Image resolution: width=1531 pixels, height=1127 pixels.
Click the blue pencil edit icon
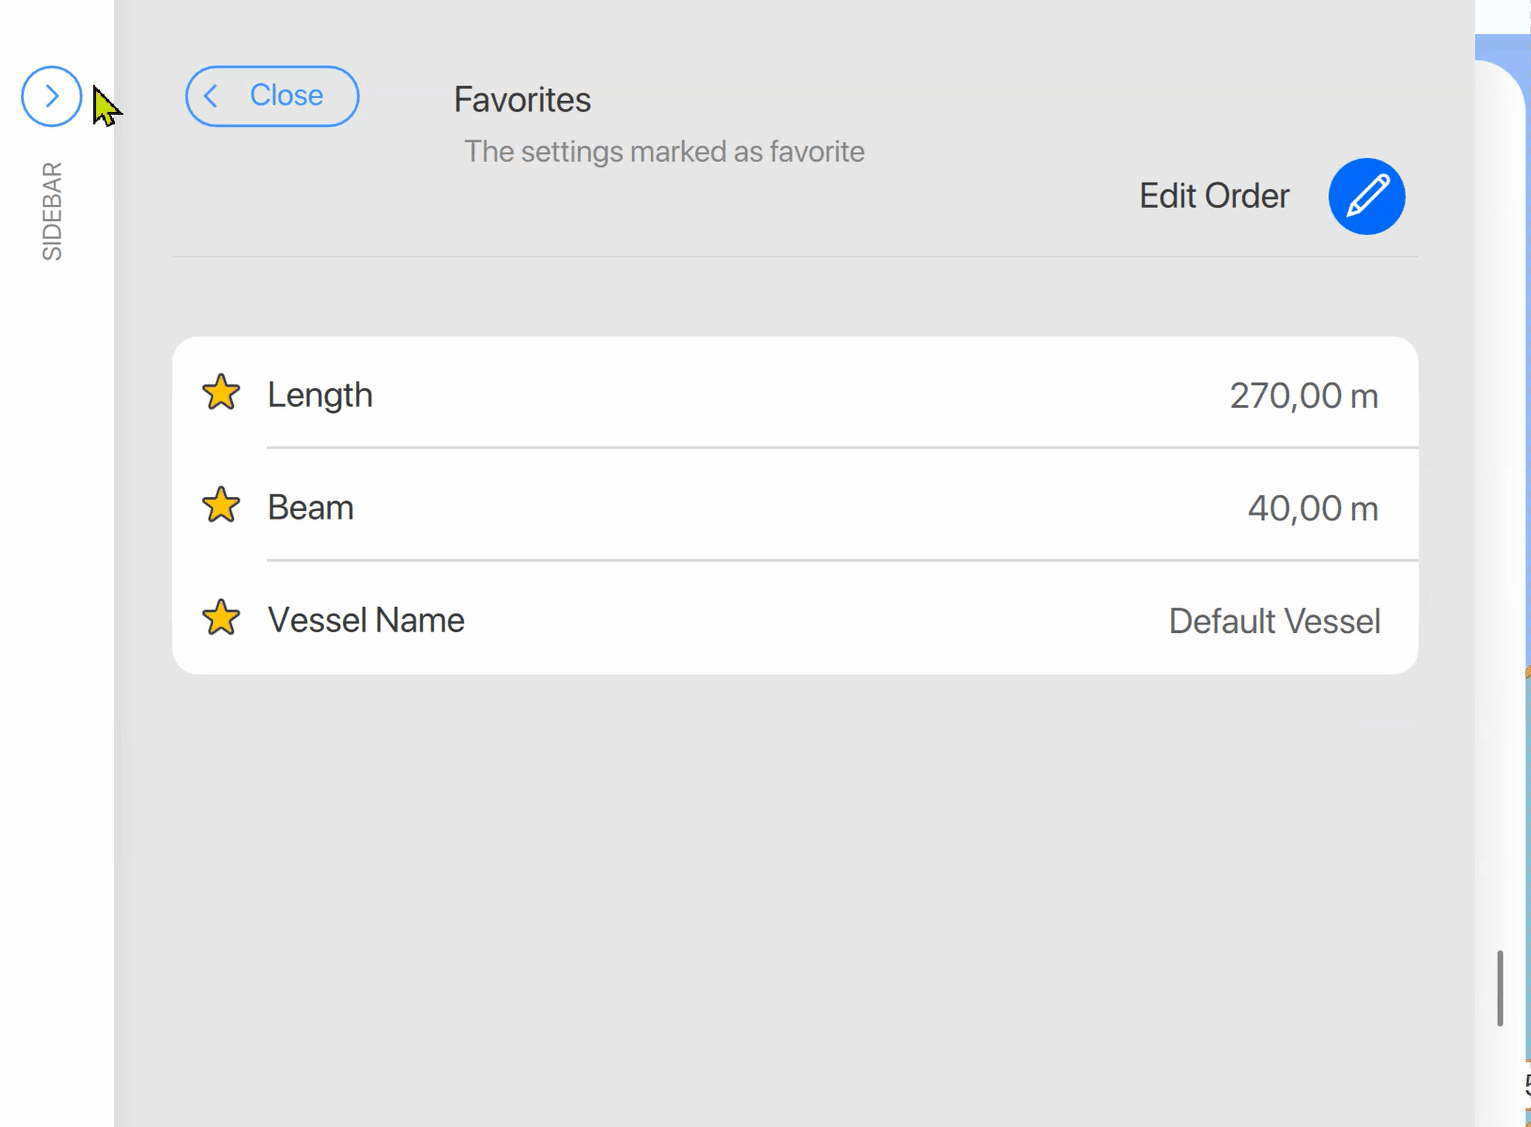[1366, 196]
